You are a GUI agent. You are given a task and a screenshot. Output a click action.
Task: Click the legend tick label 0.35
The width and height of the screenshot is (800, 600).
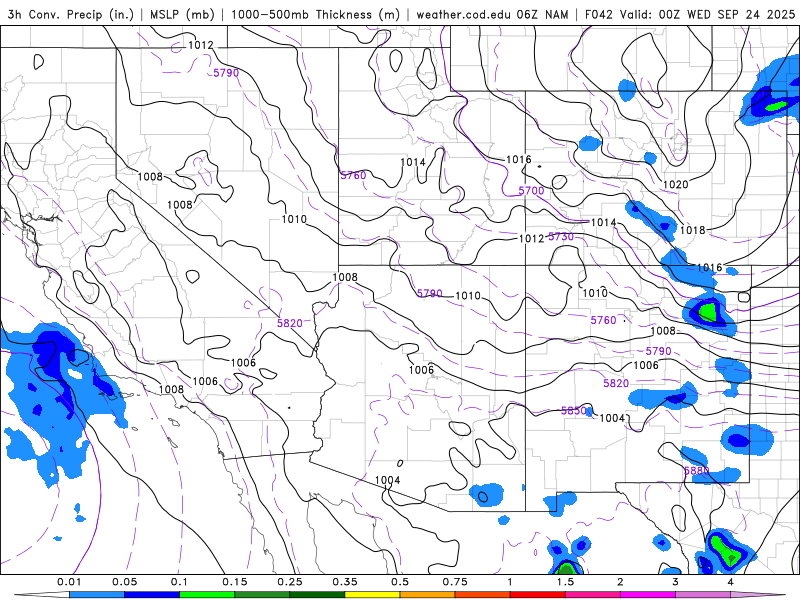pos(345,582)
